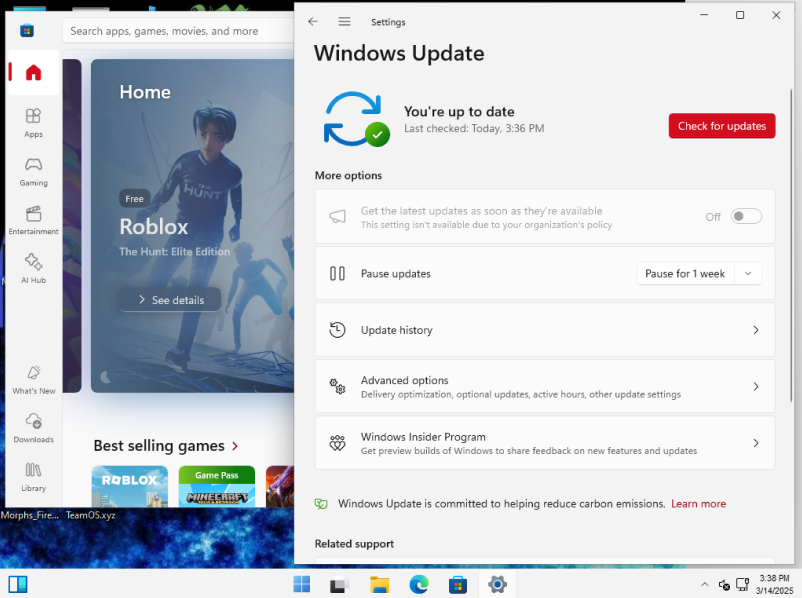Click the Advanced options gears icon
The height and width of the screenshot is (598, 802).
click(338, 387)
